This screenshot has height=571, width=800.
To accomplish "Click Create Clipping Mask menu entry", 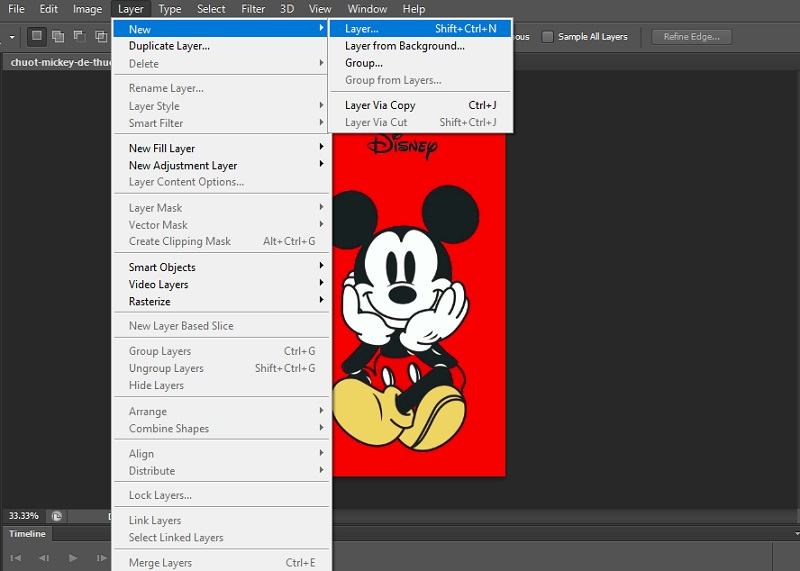I will [220, 241].
